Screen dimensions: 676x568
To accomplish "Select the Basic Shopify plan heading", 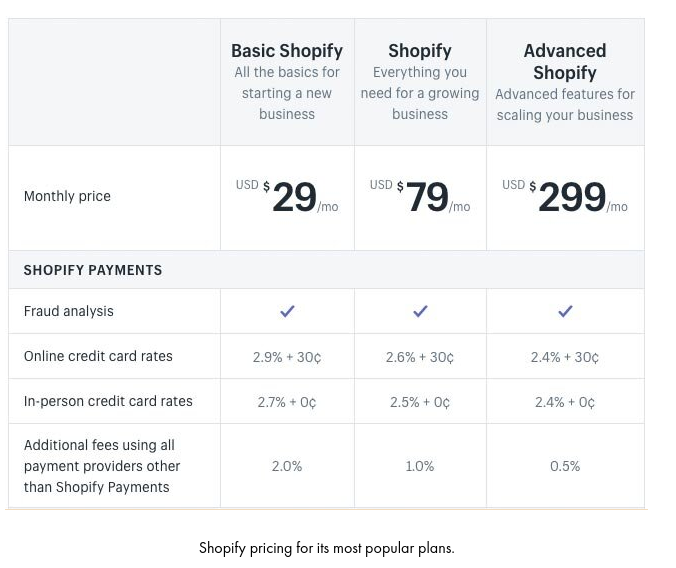I will pos(287,51).
